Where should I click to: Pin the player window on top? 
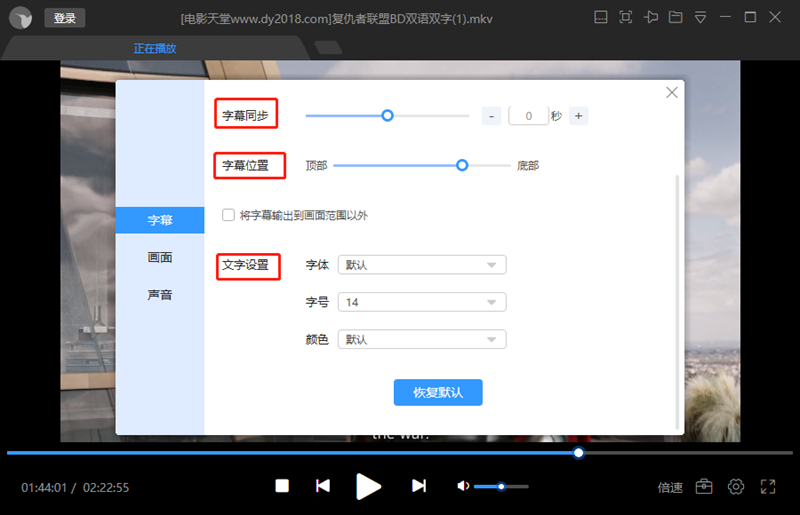[x=651, y=17]
